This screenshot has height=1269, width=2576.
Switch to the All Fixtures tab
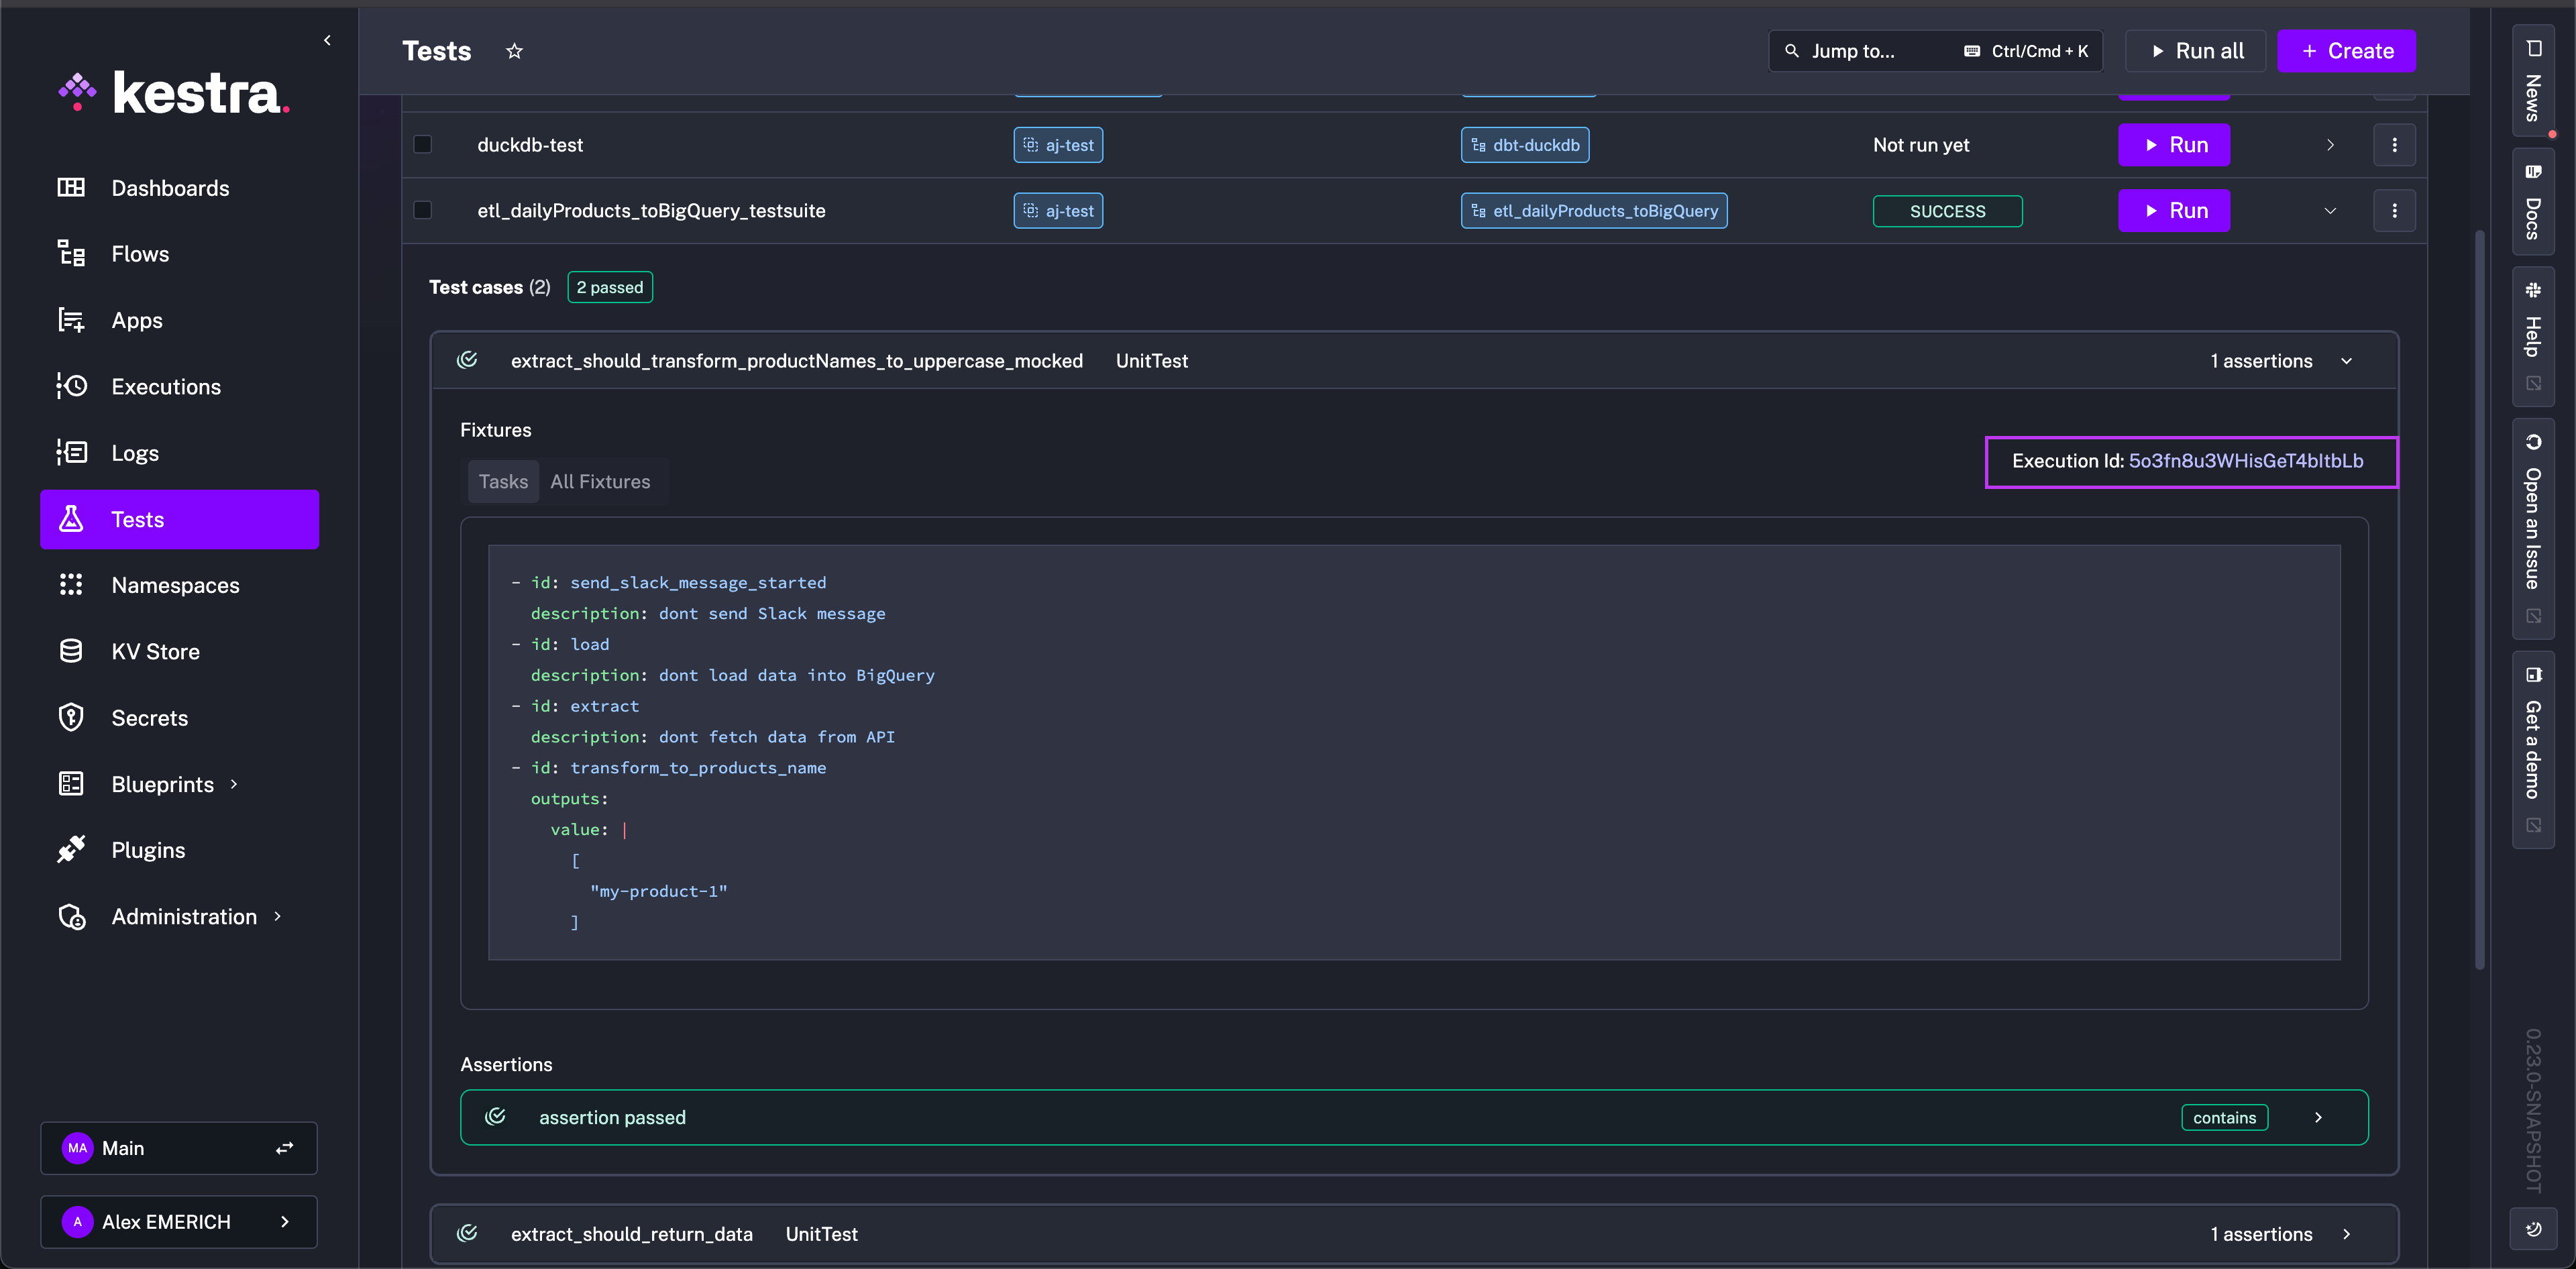pyautogui.click(x=600, y=481)
